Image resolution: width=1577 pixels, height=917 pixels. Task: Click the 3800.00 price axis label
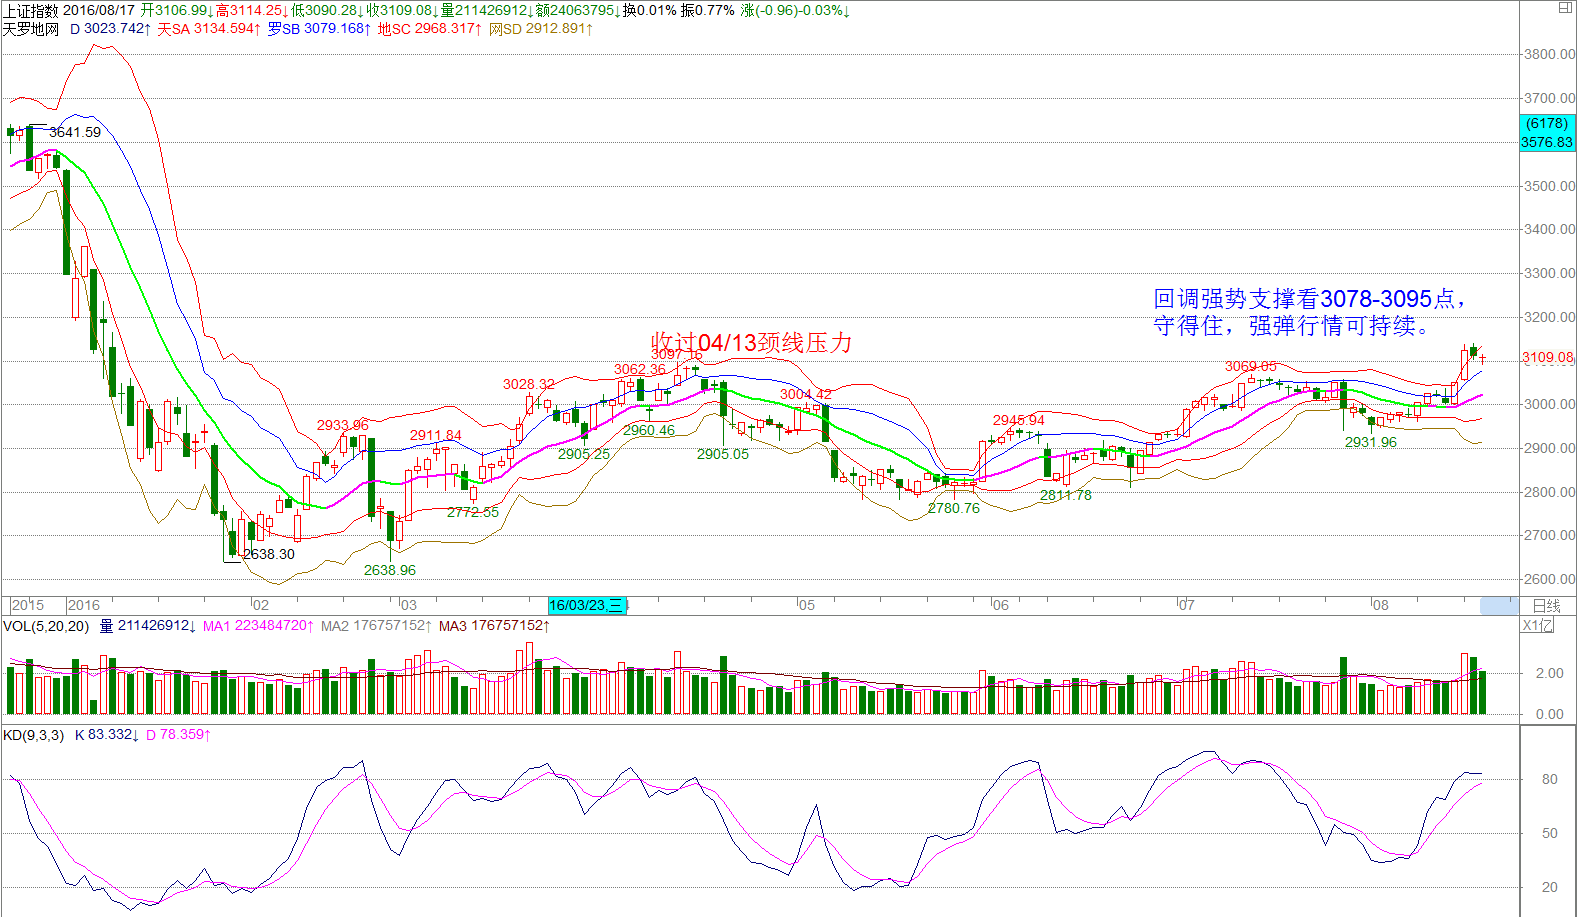1550,54
